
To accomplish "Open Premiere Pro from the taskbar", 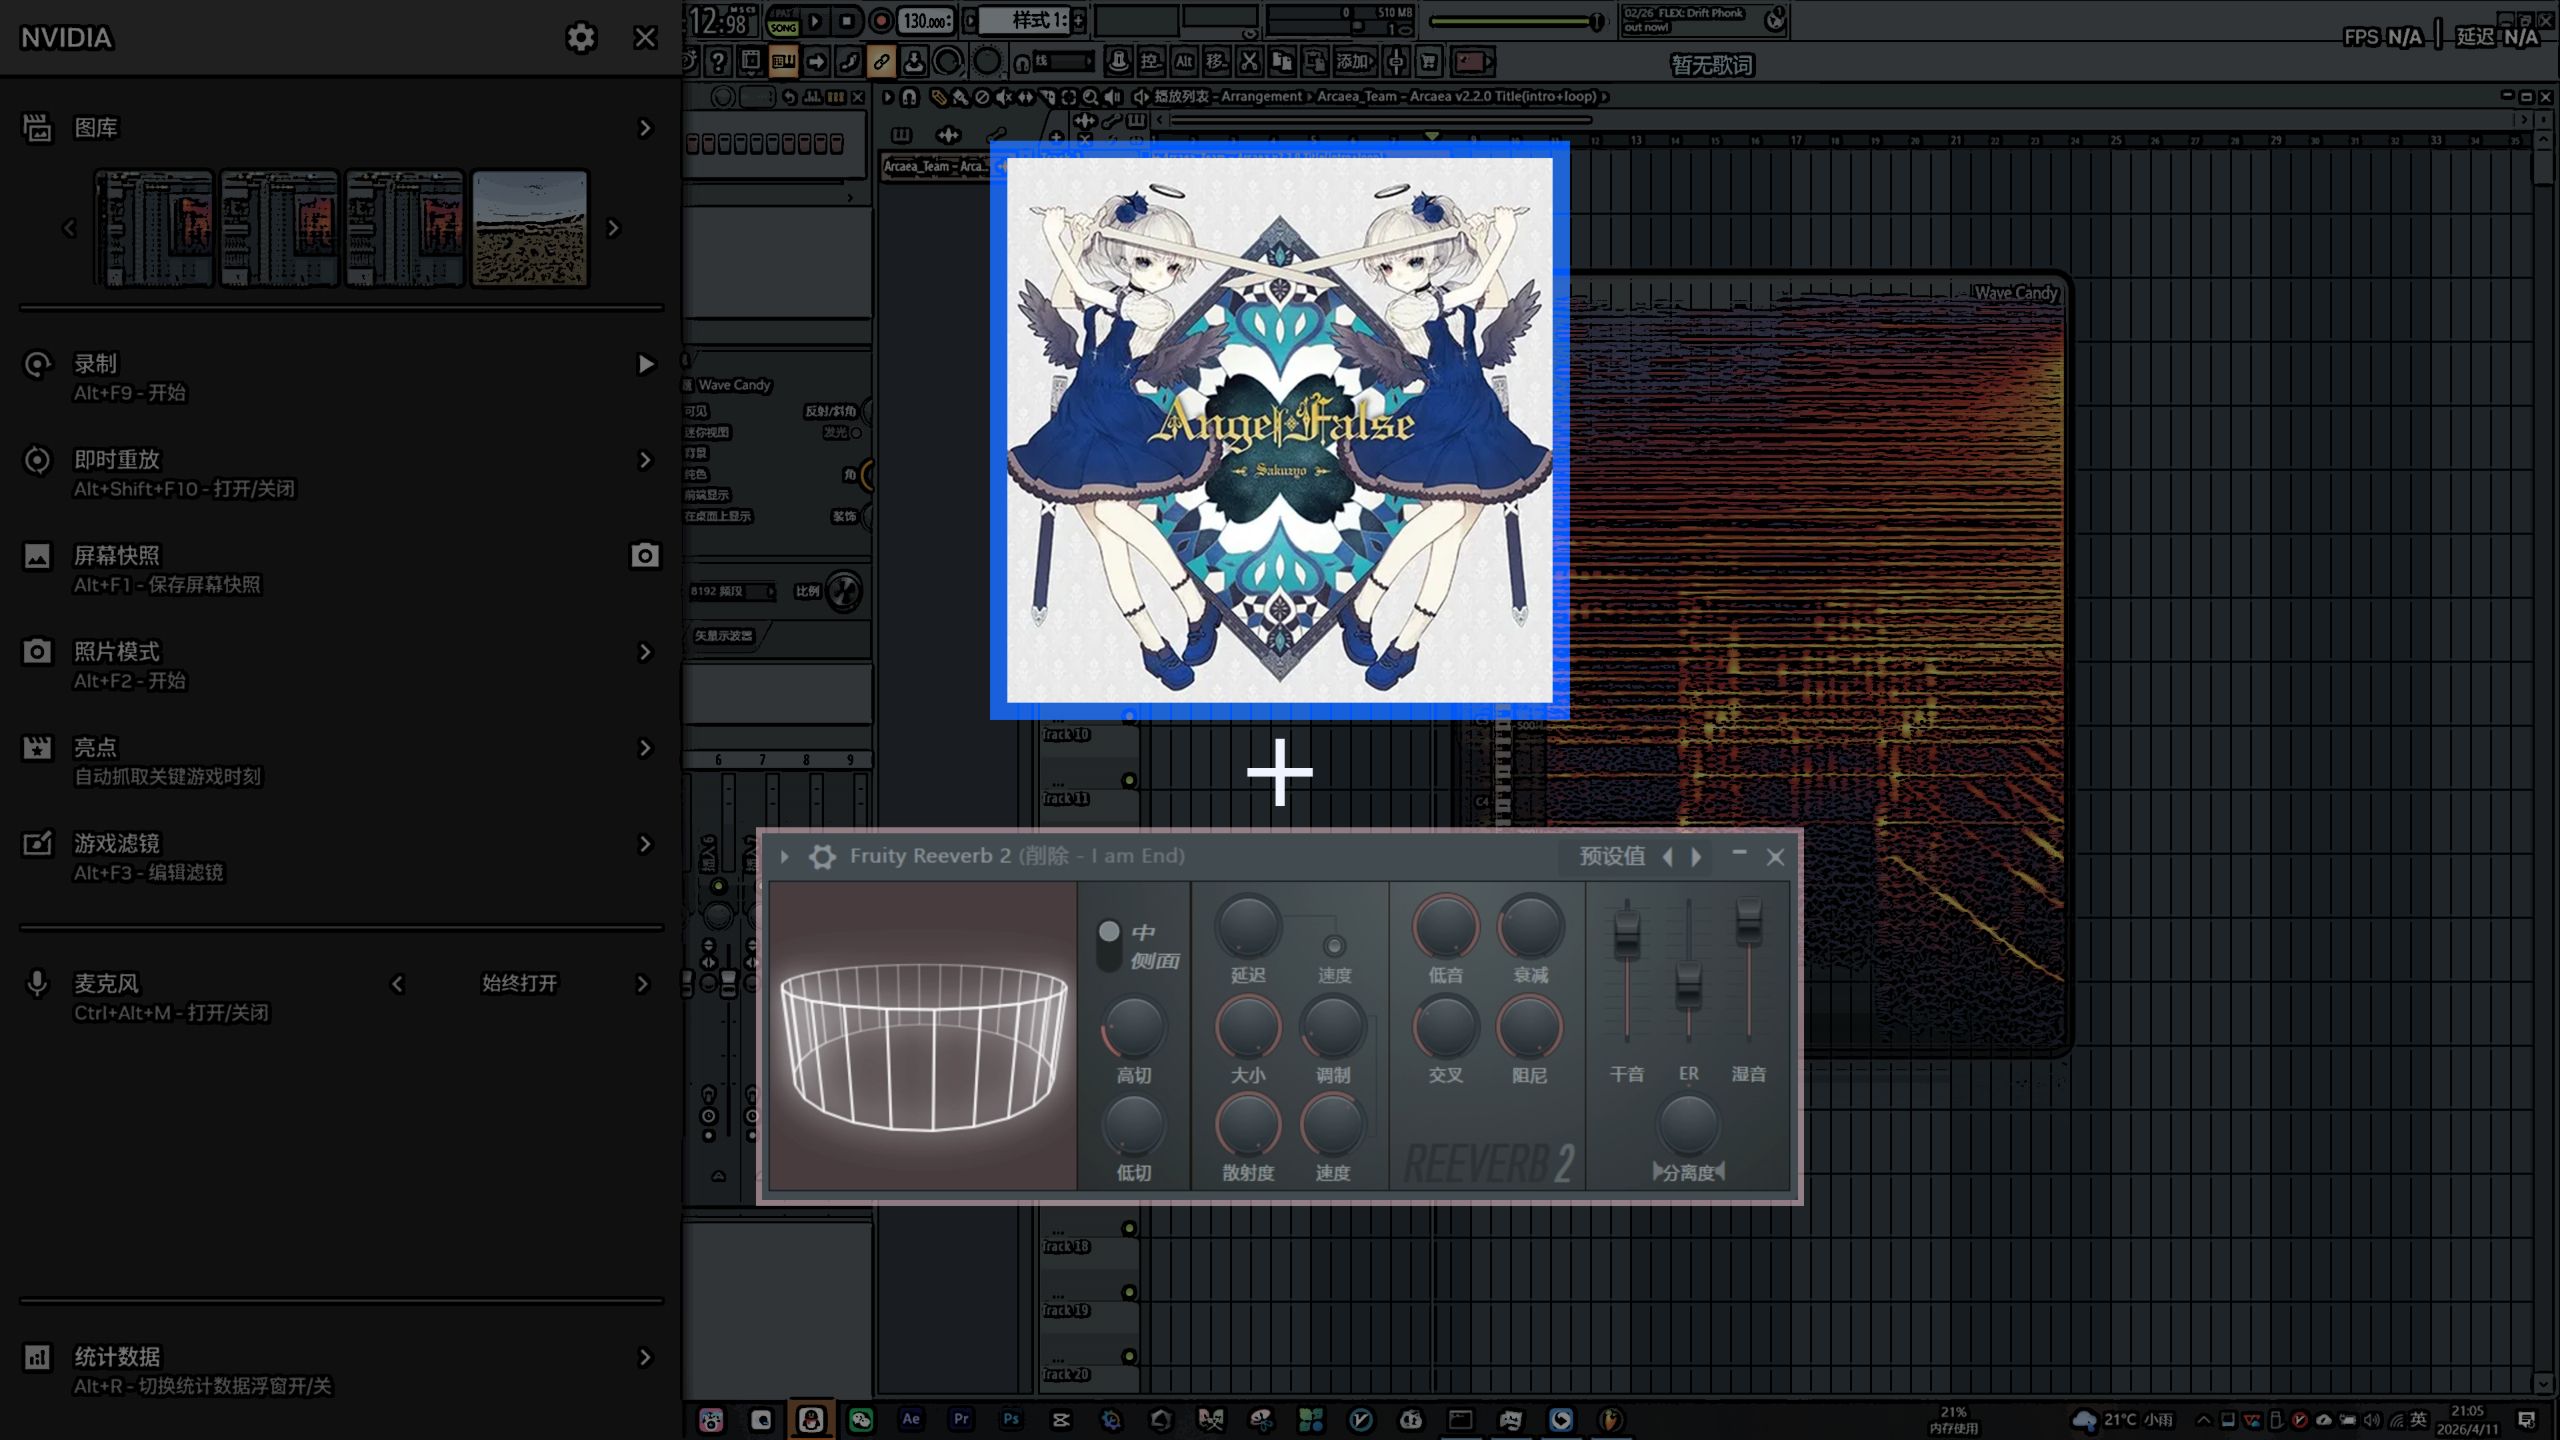I will [x=961, y=1419].
